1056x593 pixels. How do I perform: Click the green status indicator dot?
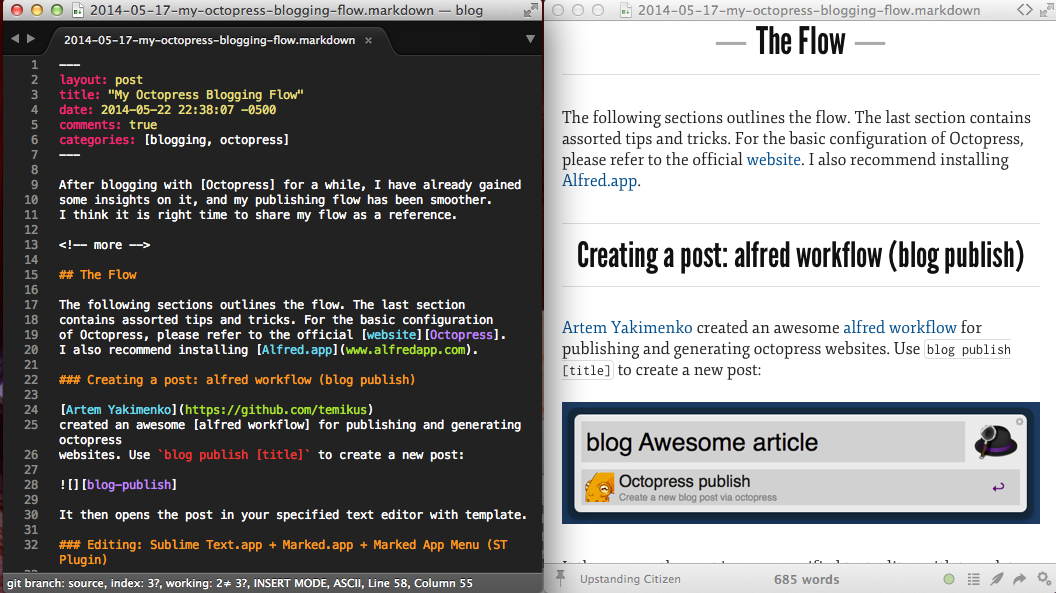point(949,579)
